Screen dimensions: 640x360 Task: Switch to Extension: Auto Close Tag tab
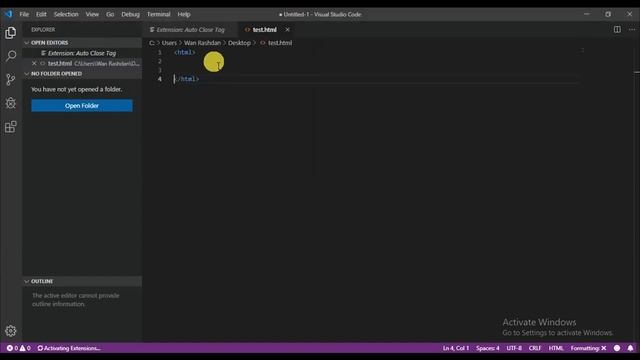coord(190,29)
